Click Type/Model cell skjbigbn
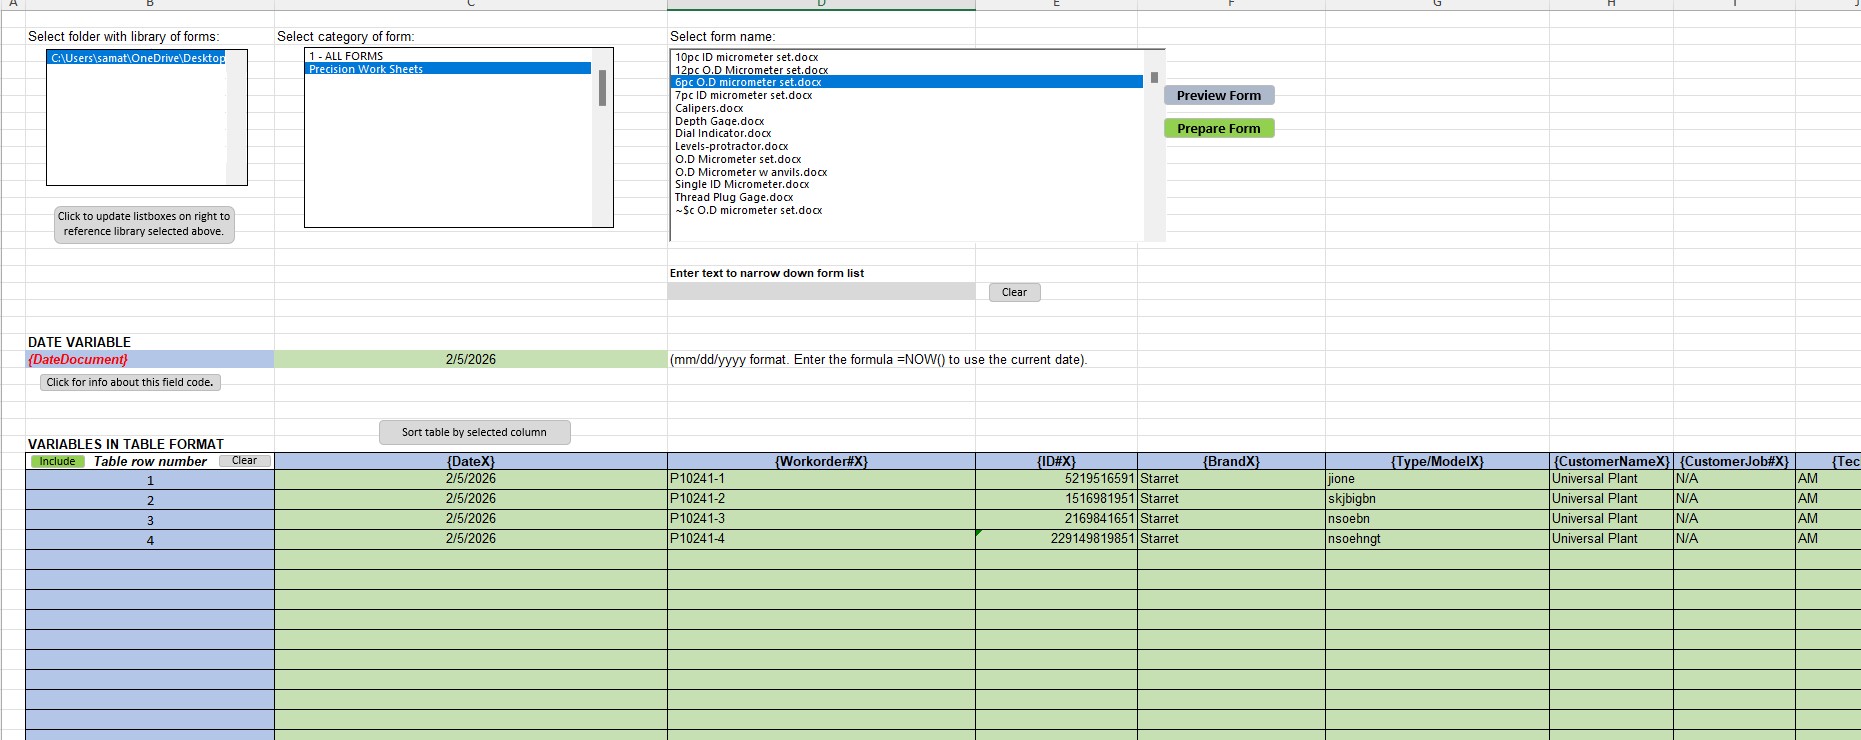 point(1437,499)
